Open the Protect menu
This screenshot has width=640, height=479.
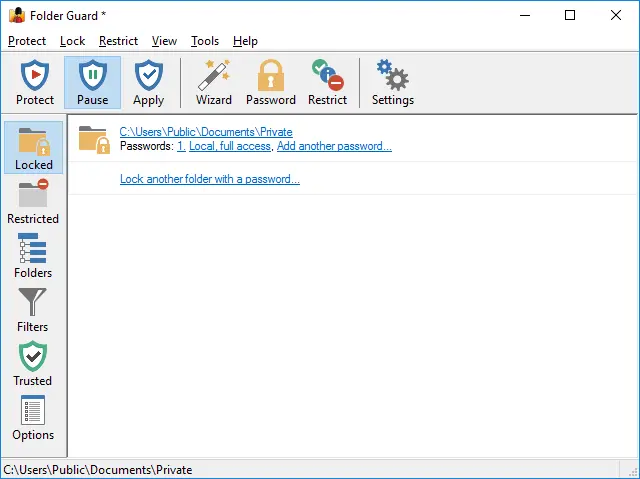pos(27,41)
